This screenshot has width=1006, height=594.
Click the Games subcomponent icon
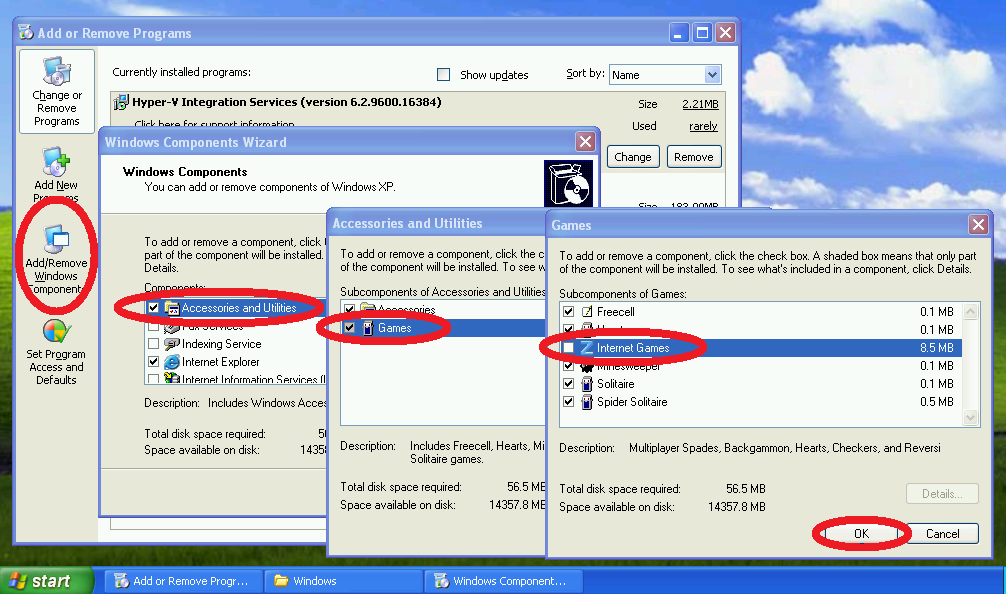(368, 328)
